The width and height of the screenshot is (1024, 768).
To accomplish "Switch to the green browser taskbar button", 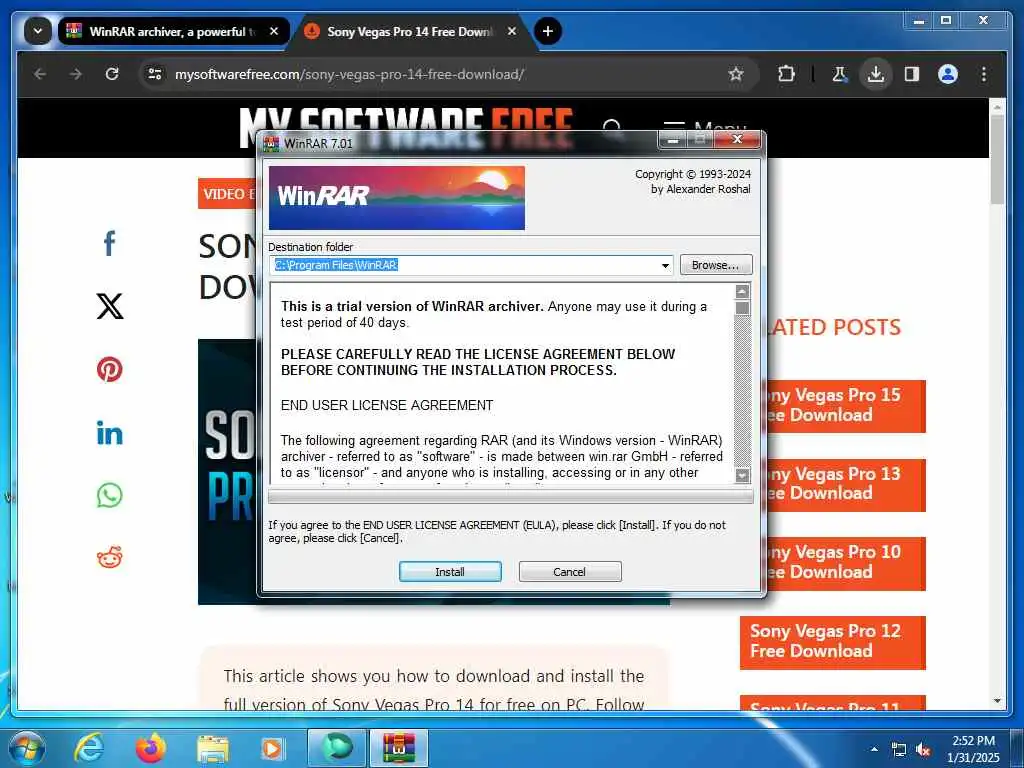I will click(337, 748).
